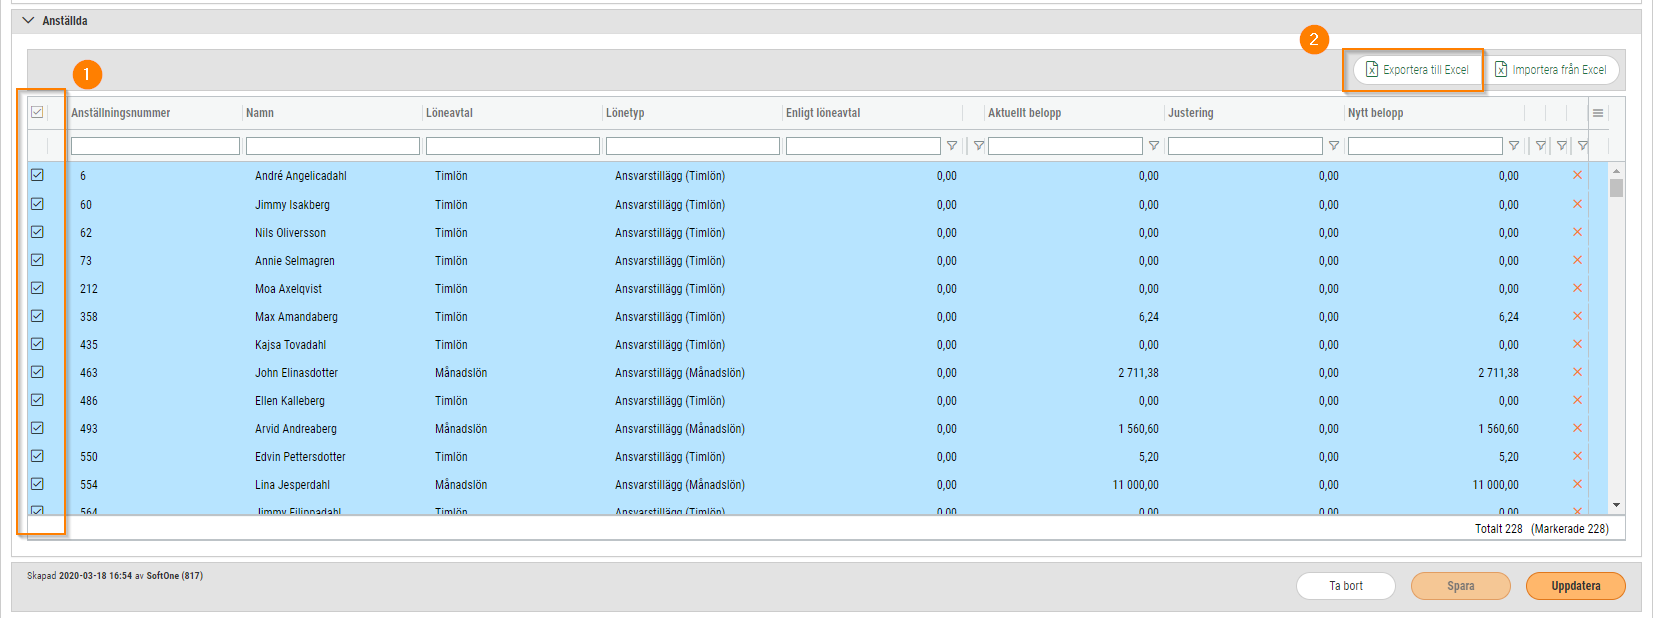
Task: Click the Ta bort button
Action: [1346, 586]
